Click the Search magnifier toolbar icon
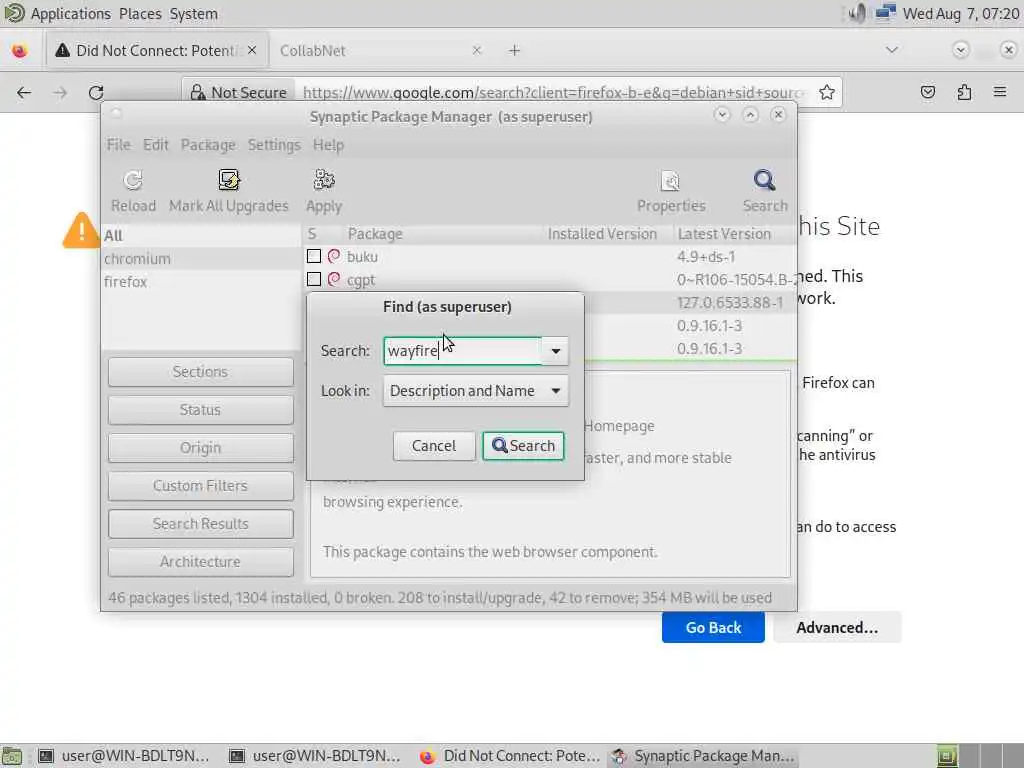 coord(765,180)
